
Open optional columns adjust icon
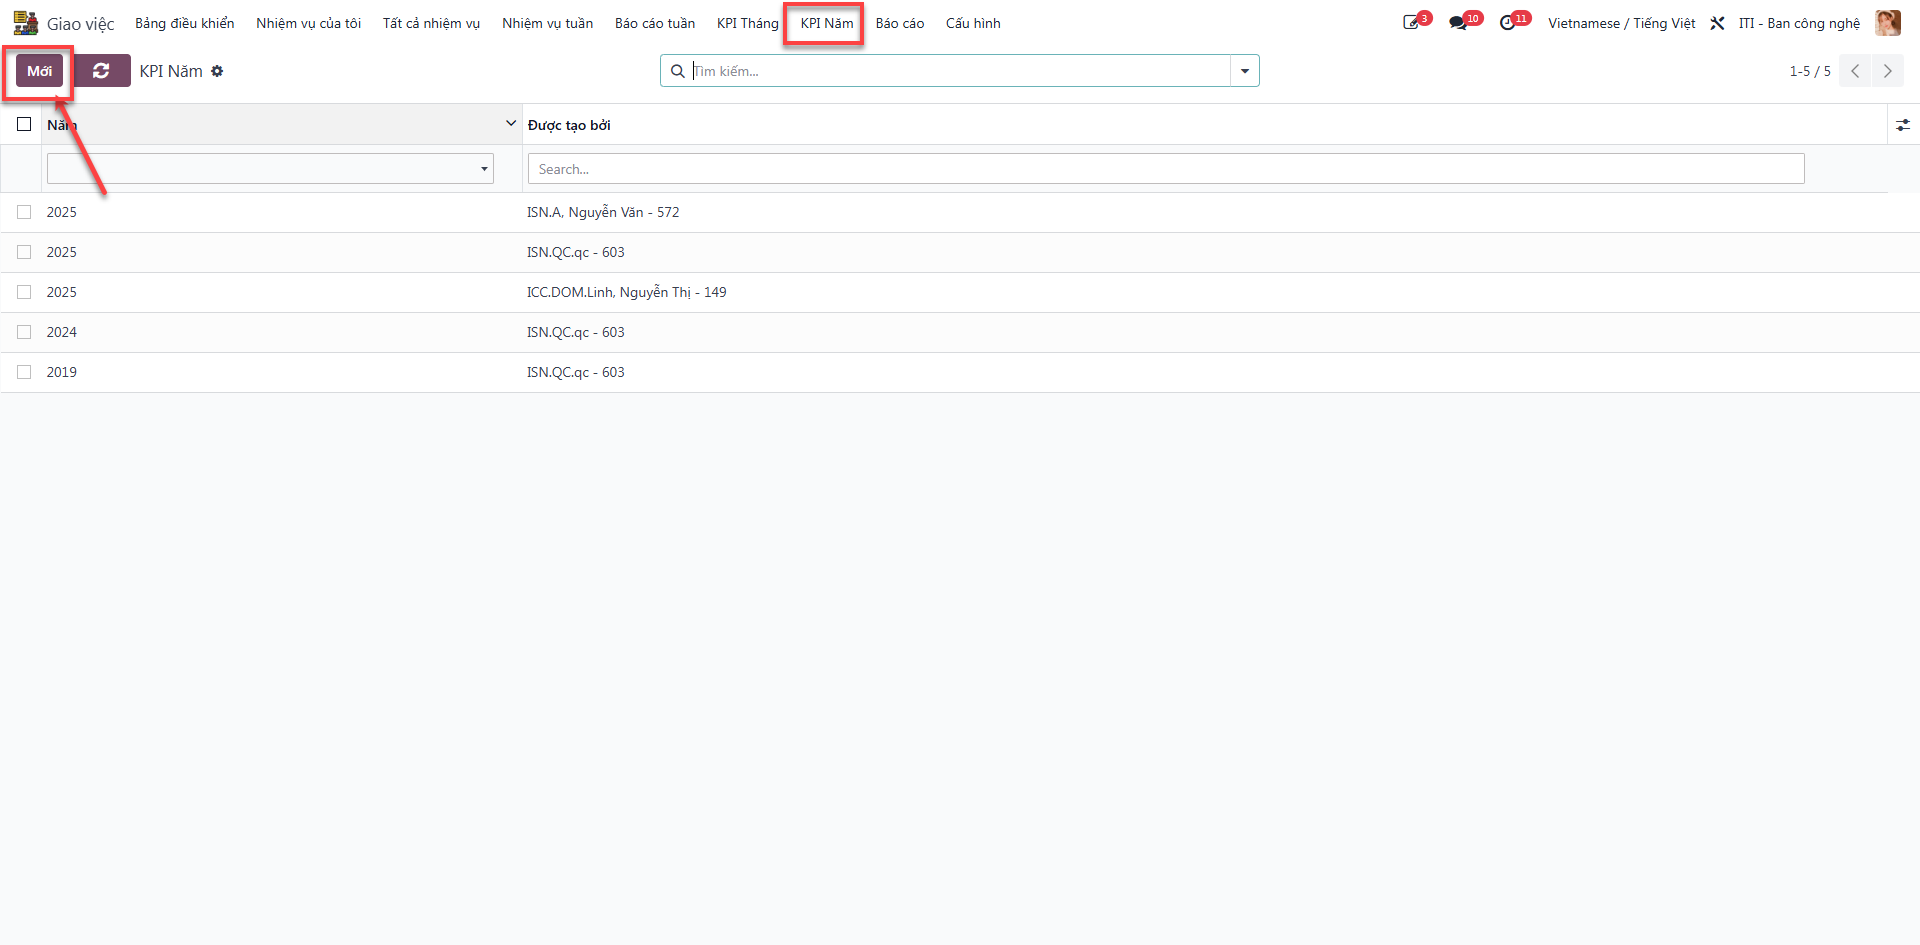click(x=1903, y=125)
